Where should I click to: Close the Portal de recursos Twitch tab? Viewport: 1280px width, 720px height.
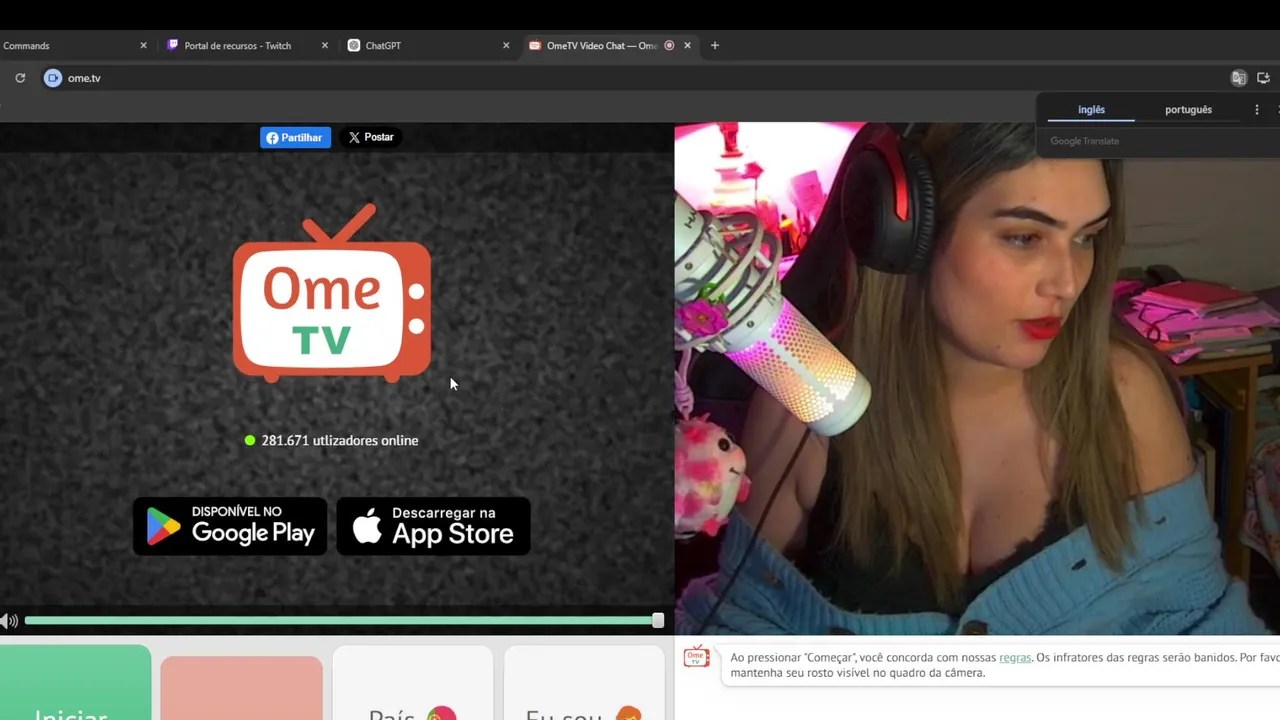tap(324, 45)
